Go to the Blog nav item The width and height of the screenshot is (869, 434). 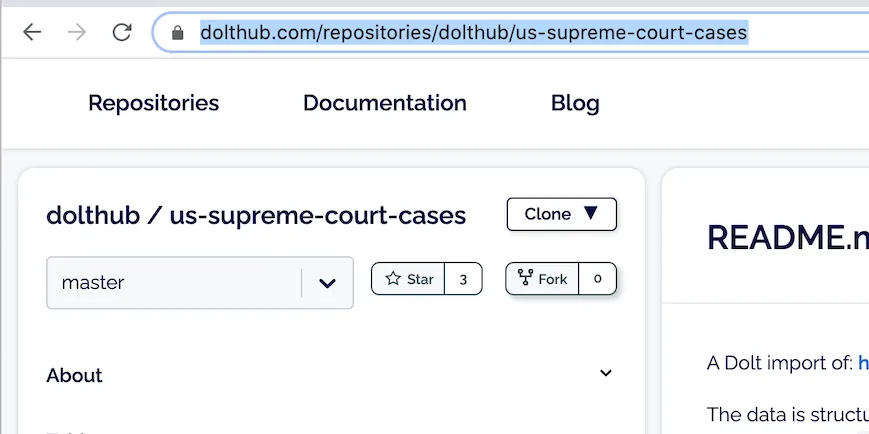click(575, 103)
